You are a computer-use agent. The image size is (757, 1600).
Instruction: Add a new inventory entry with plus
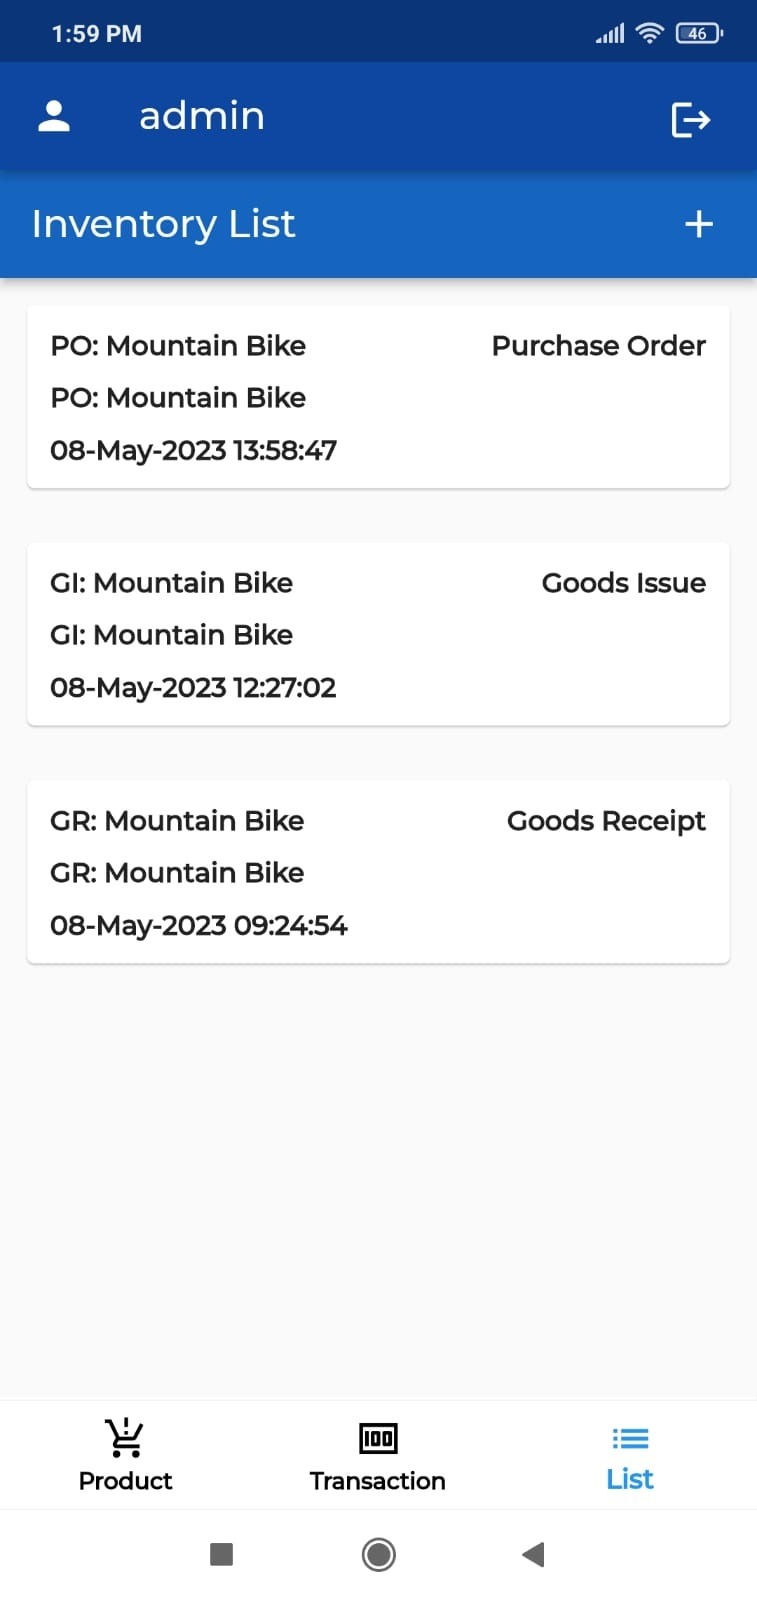pyautogui.click(x=698, y=224)
